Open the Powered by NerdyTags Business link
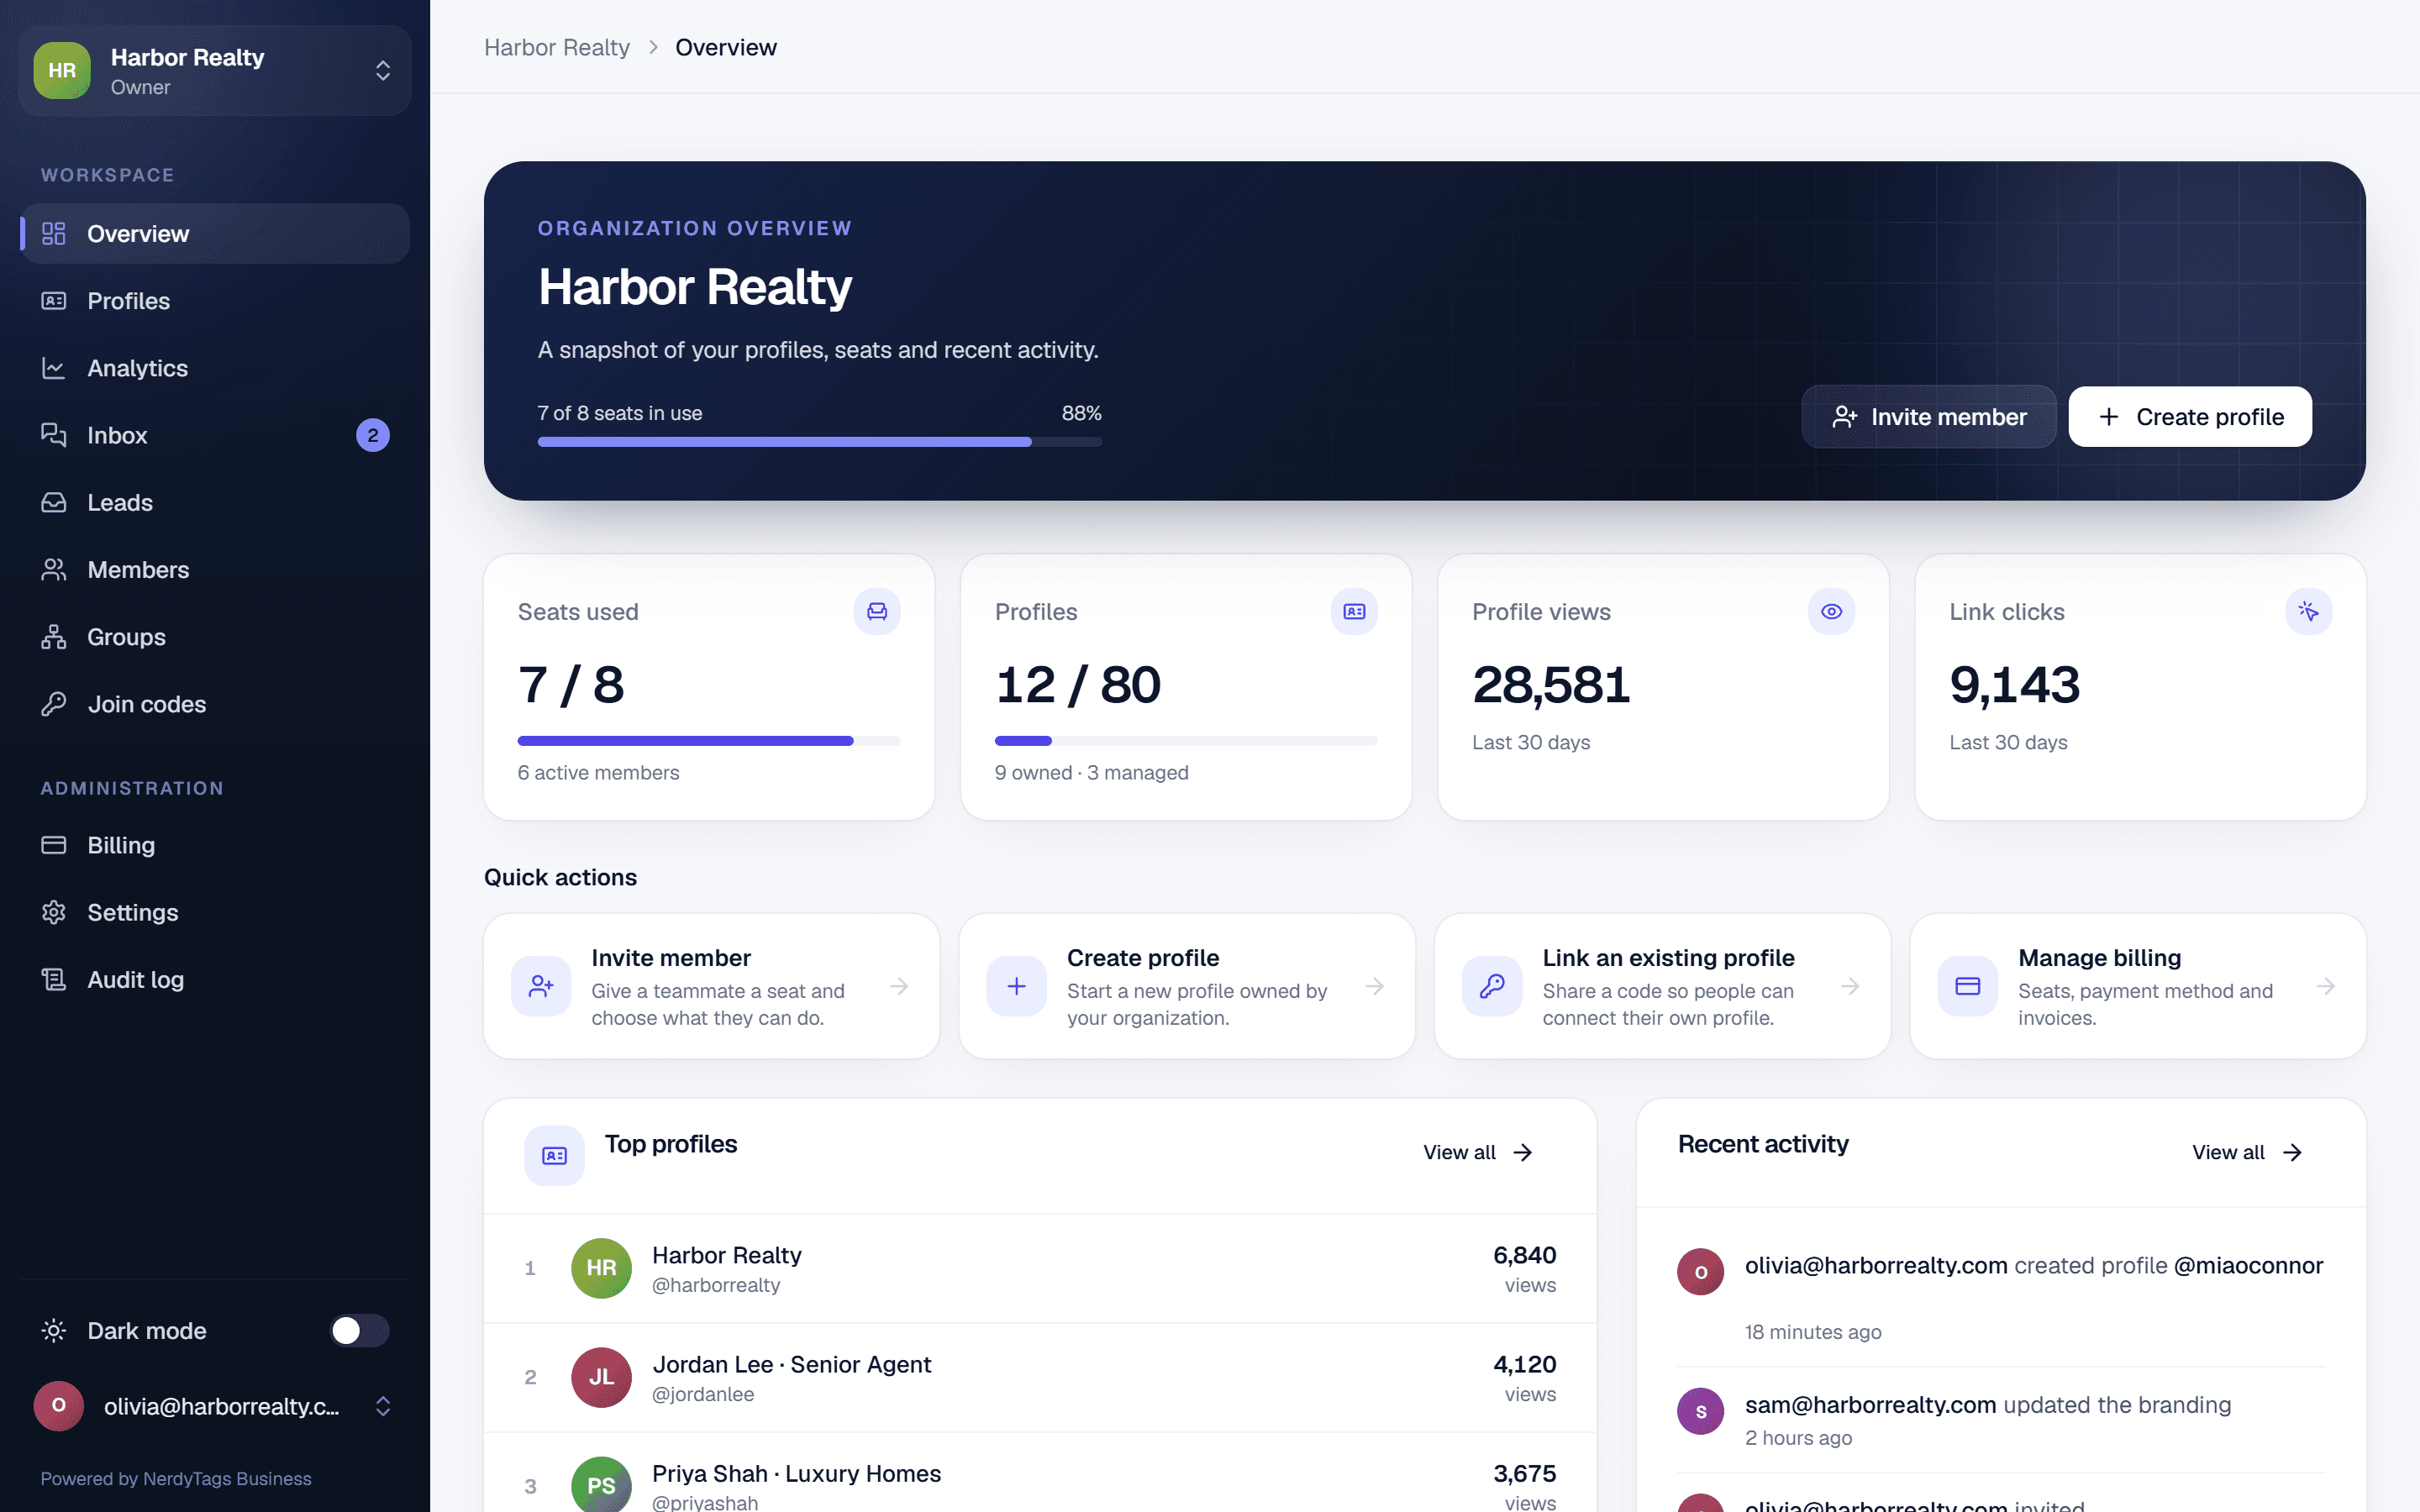2420x1512 pixels. pos(176,1478)
